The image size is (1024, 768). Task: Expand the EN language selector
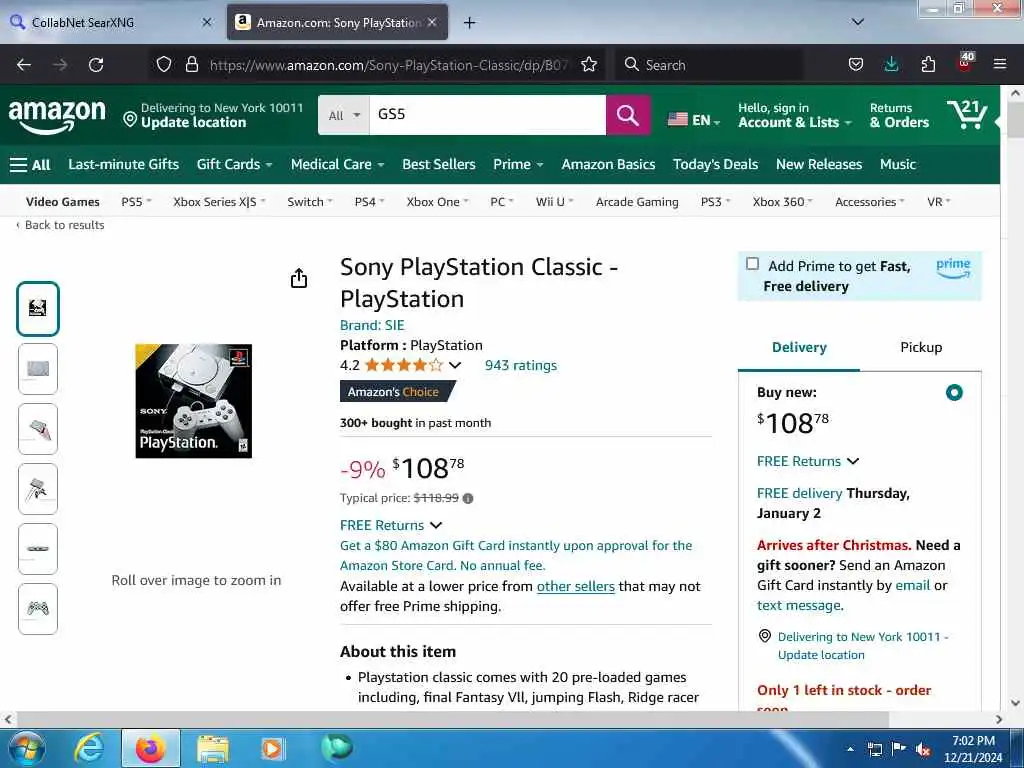coord(694,120)
